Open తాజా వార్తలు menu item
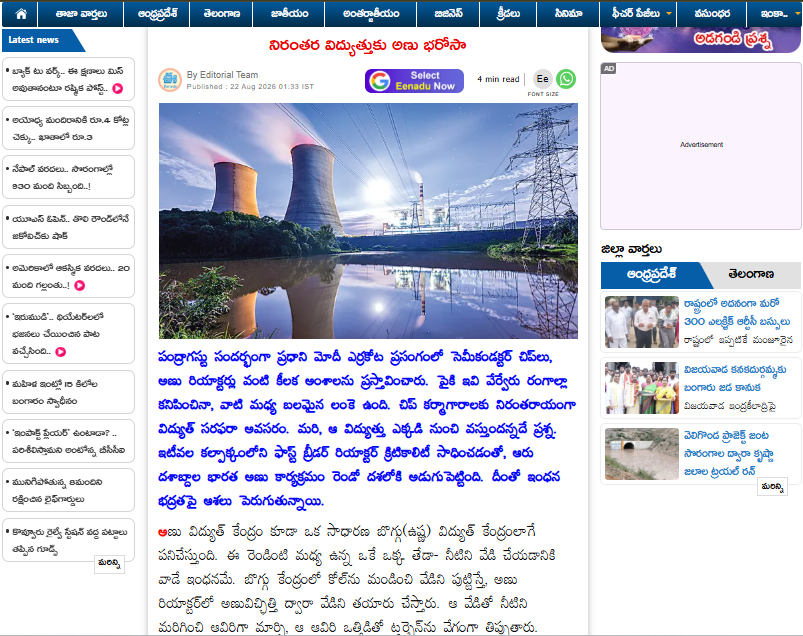803x636 pixels. (x=81, y=14)
